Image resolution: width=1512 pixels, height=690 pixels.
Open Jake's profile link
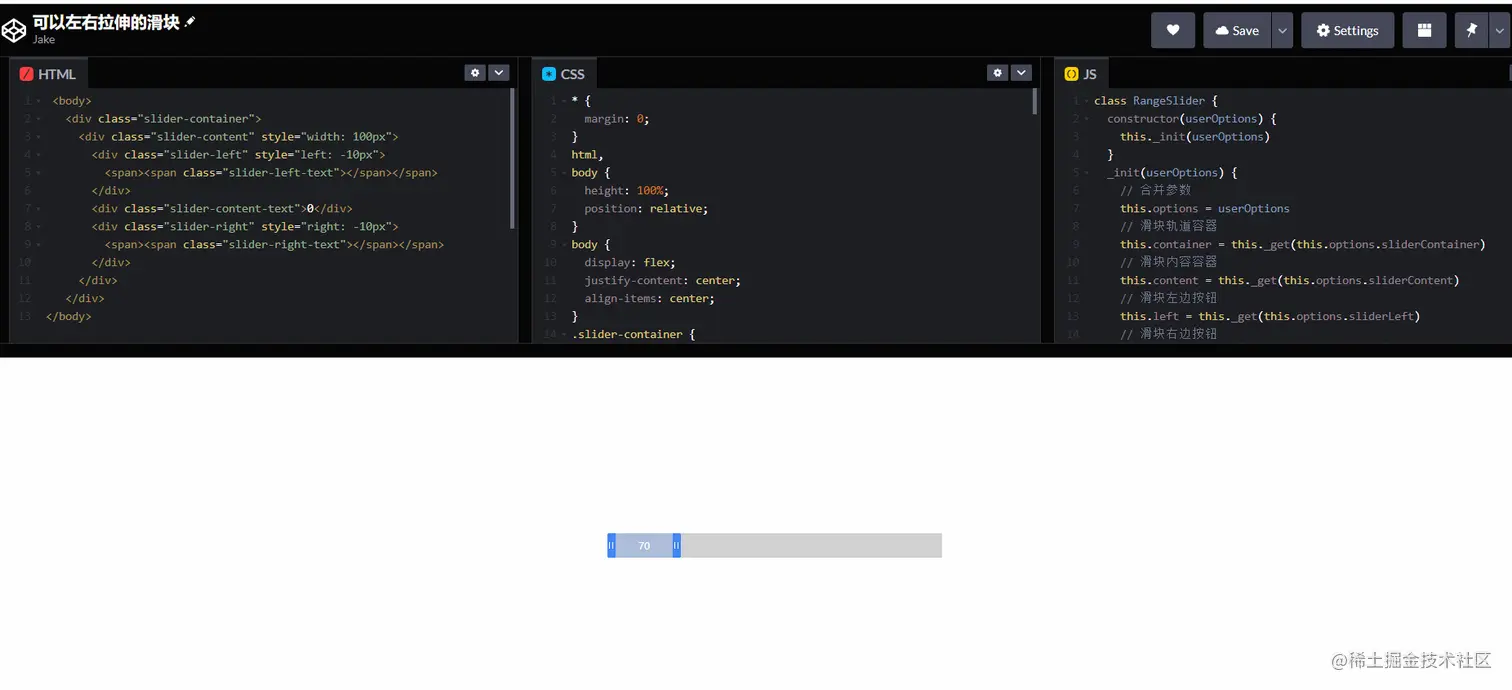click(x=43, y=40)
